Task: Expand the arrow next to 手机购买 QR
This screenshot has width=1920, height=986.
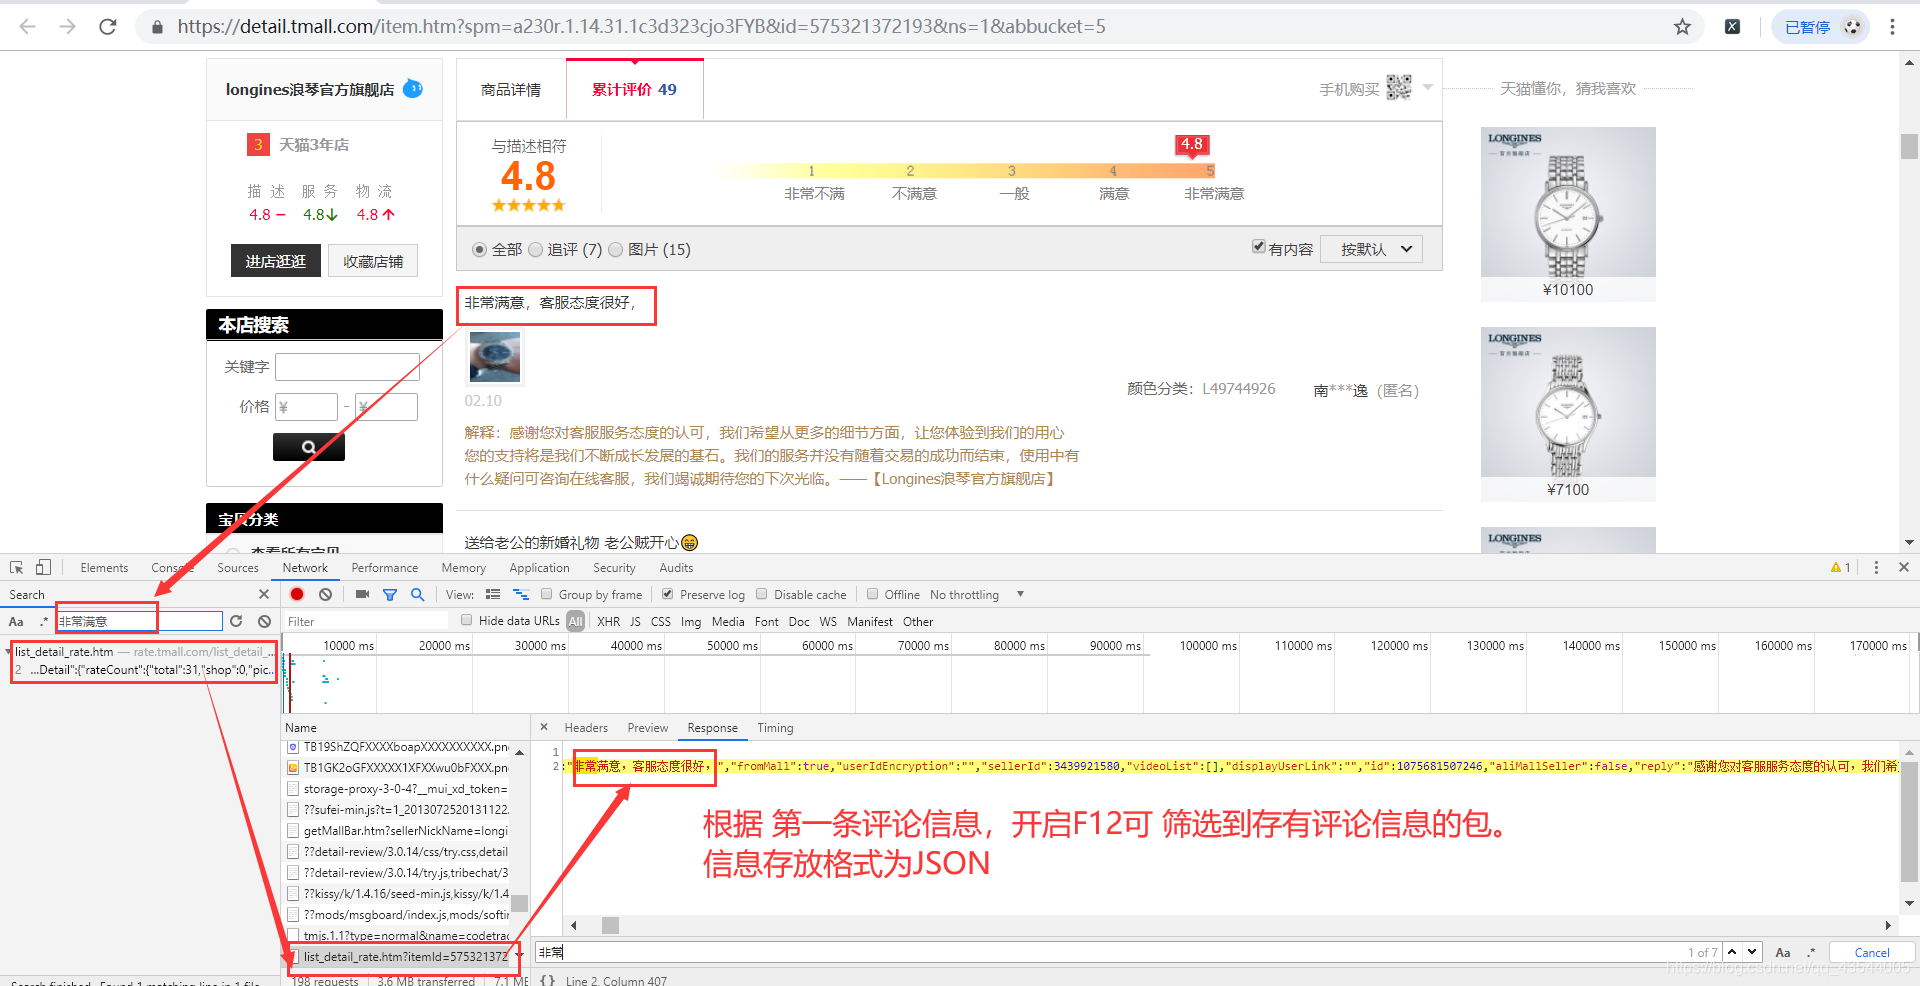Action: 1428,87
